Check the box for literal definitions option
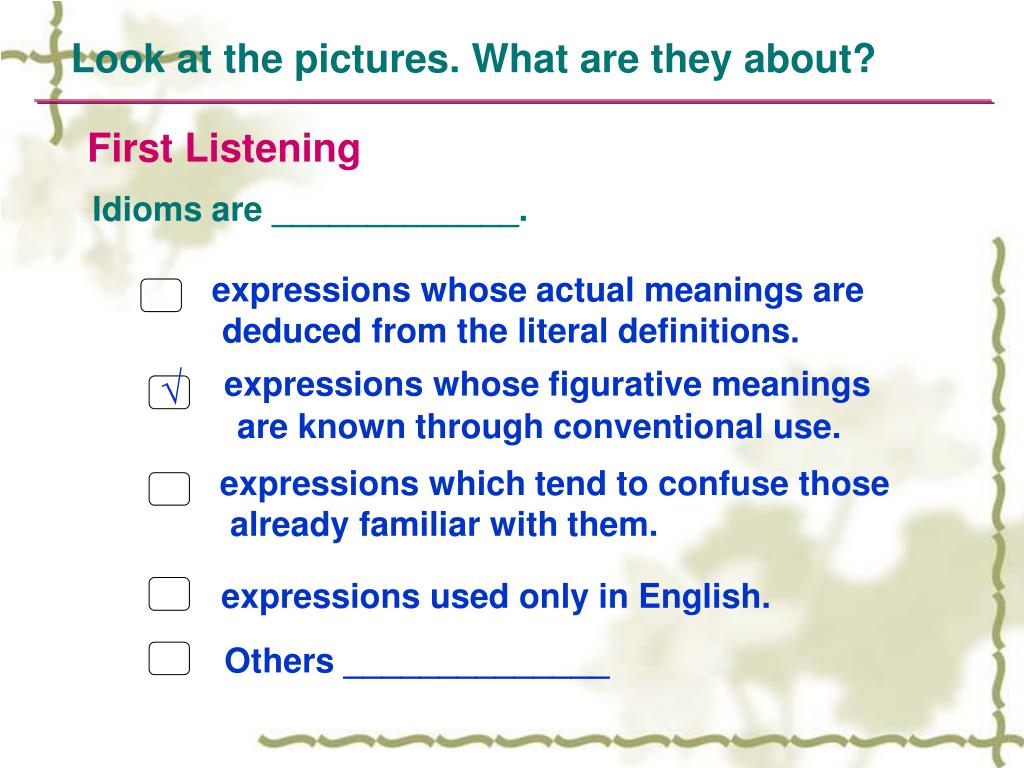Image resolution: width=1024 pixels, height=768 pixels. point(161,295)
